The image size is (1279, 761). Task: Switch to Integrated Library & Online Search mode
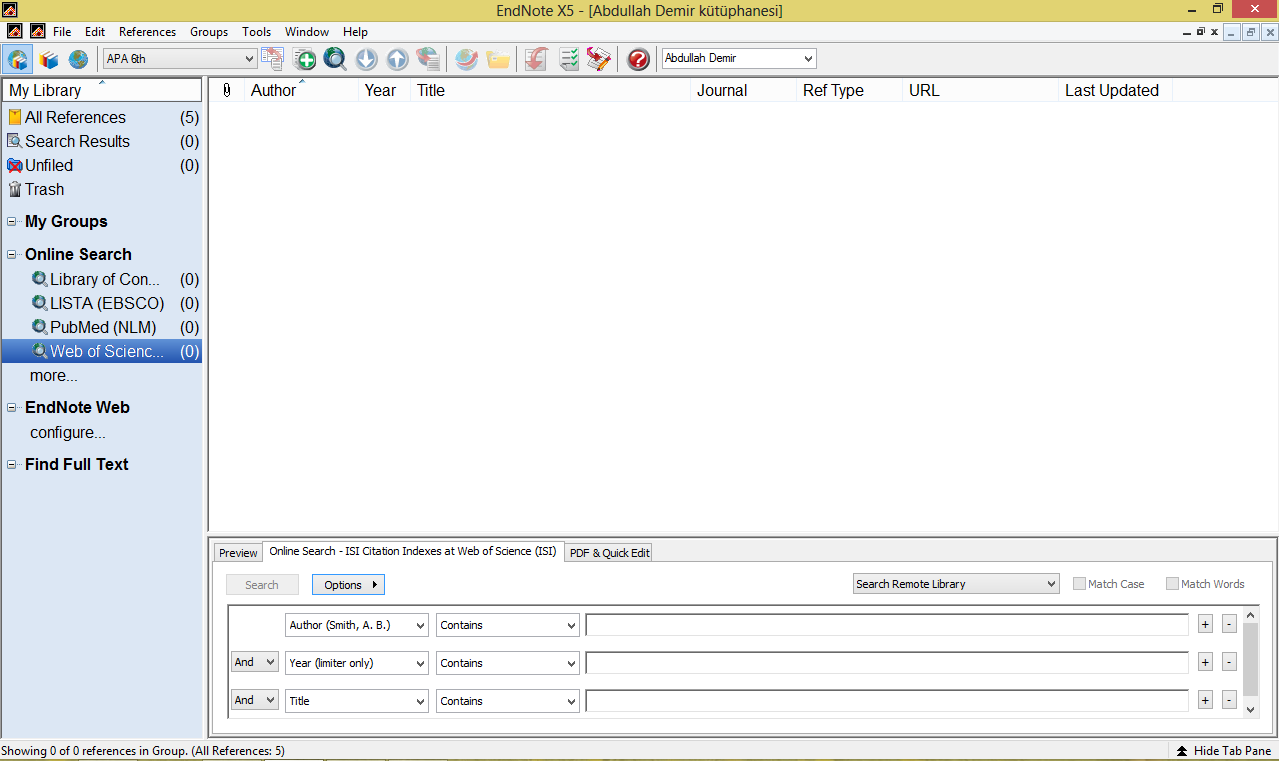pyautogui.click(x=18, y=59)
